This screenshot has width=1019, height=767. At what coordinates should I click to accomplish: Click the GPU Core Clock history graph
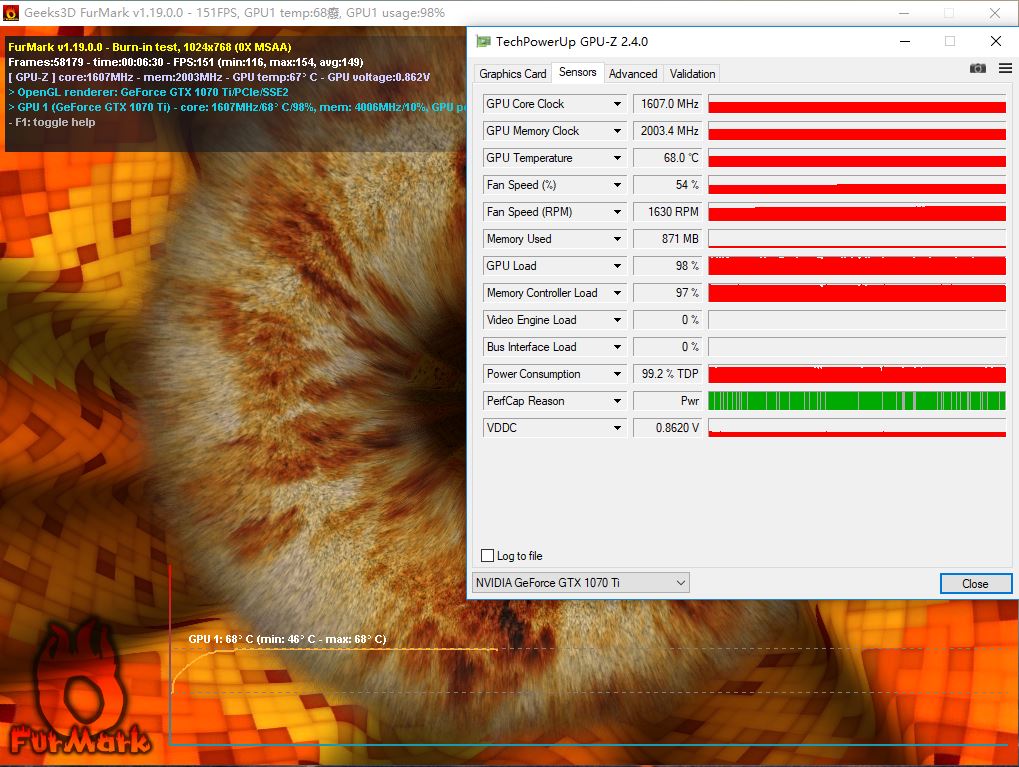click(x=857, y=104)
